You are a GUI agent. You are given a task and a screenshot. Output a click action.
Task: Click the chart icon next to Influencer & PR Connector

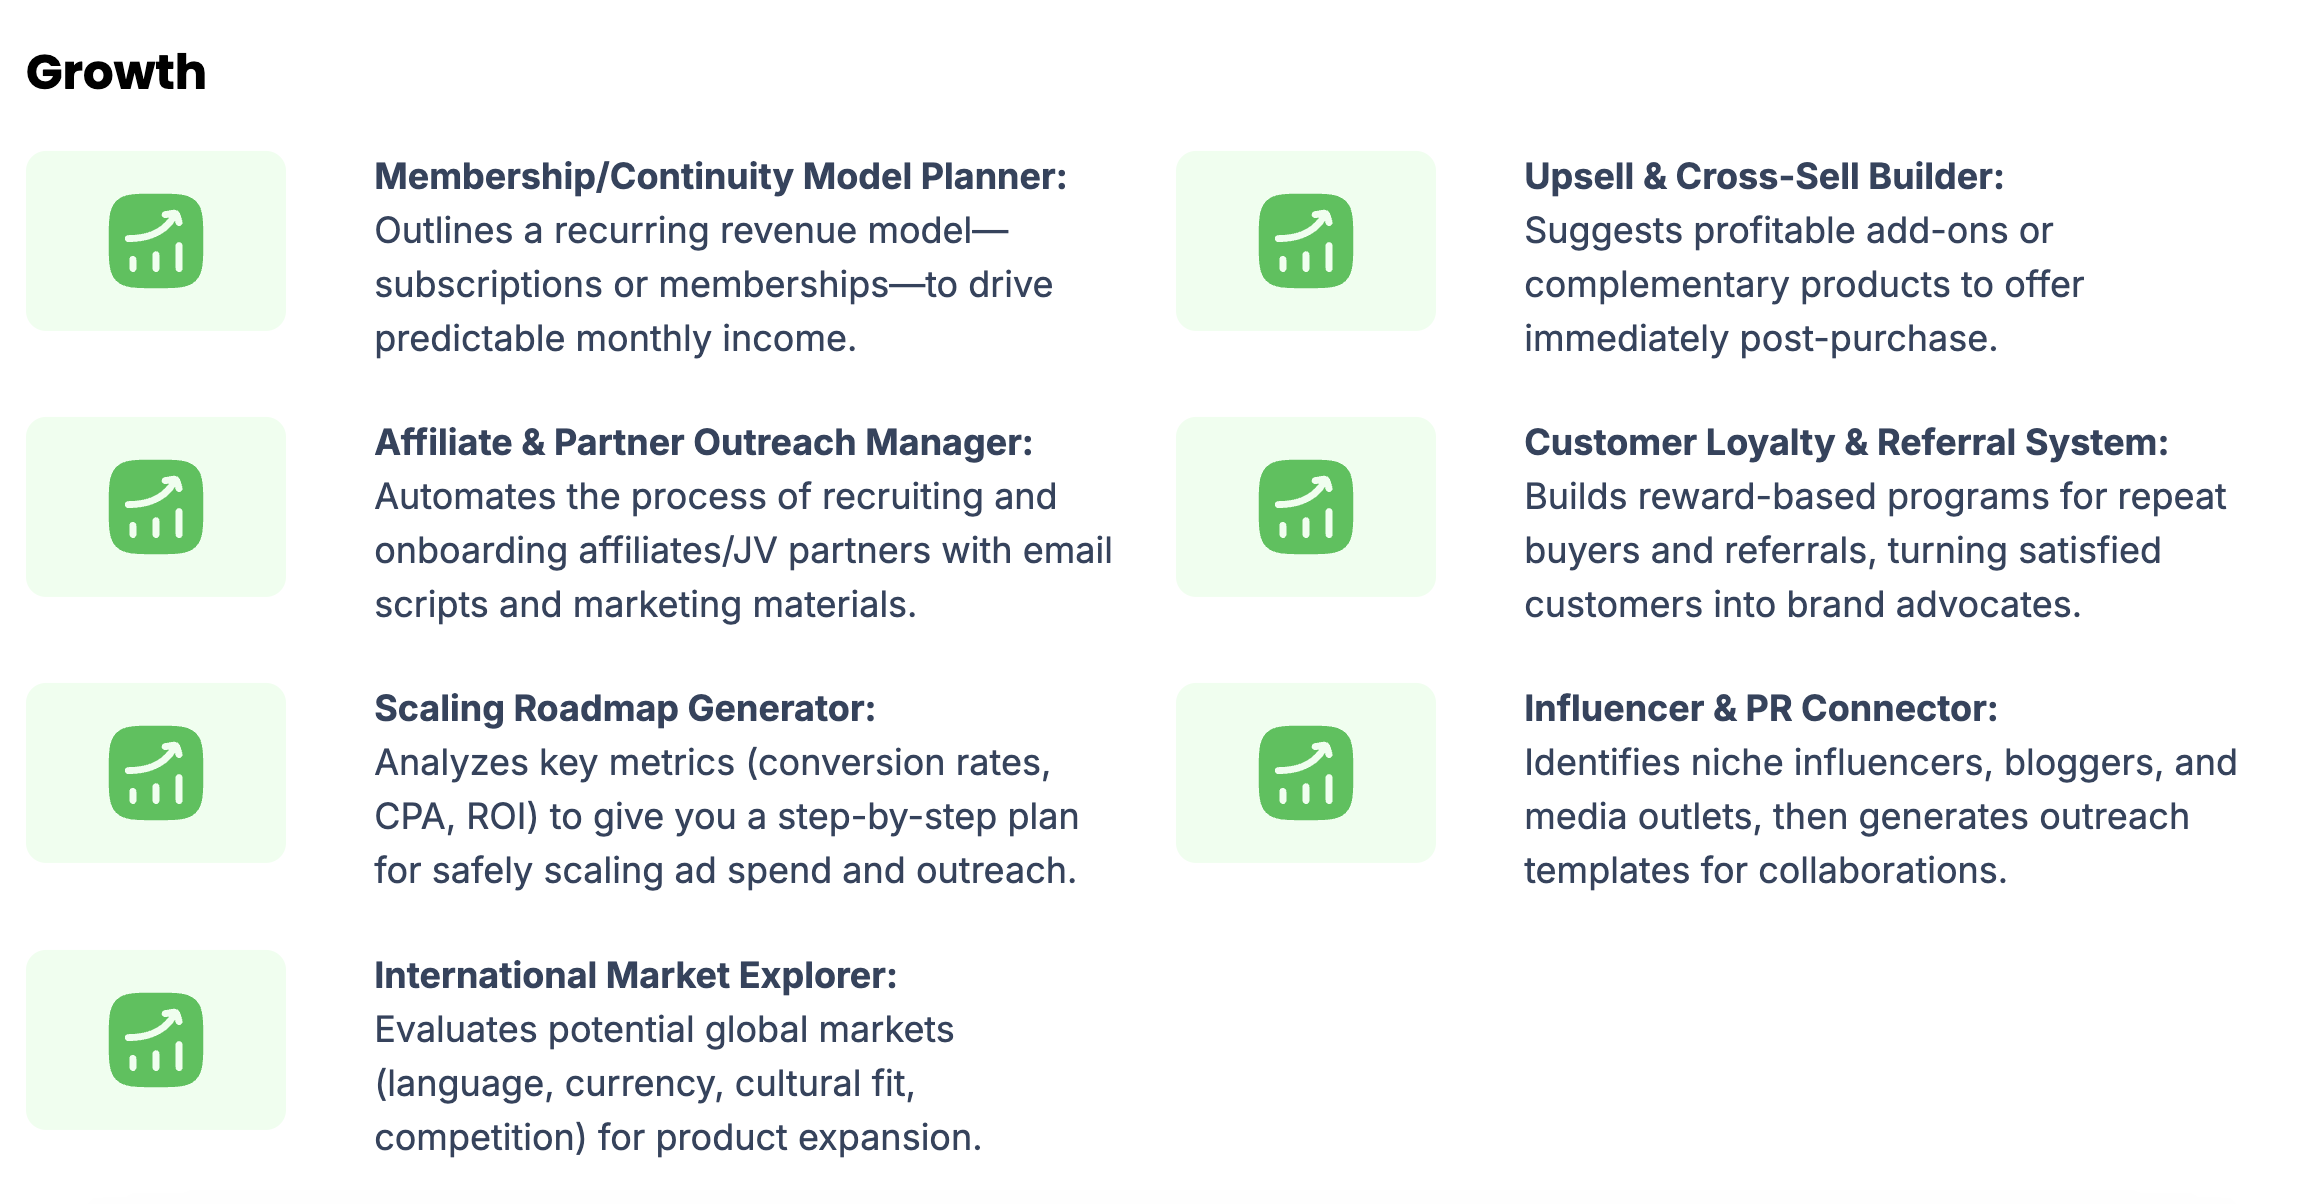[x=1306, y=773]
